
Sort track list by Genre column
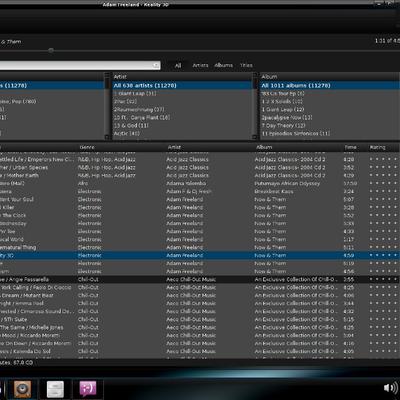click(87, 147)
